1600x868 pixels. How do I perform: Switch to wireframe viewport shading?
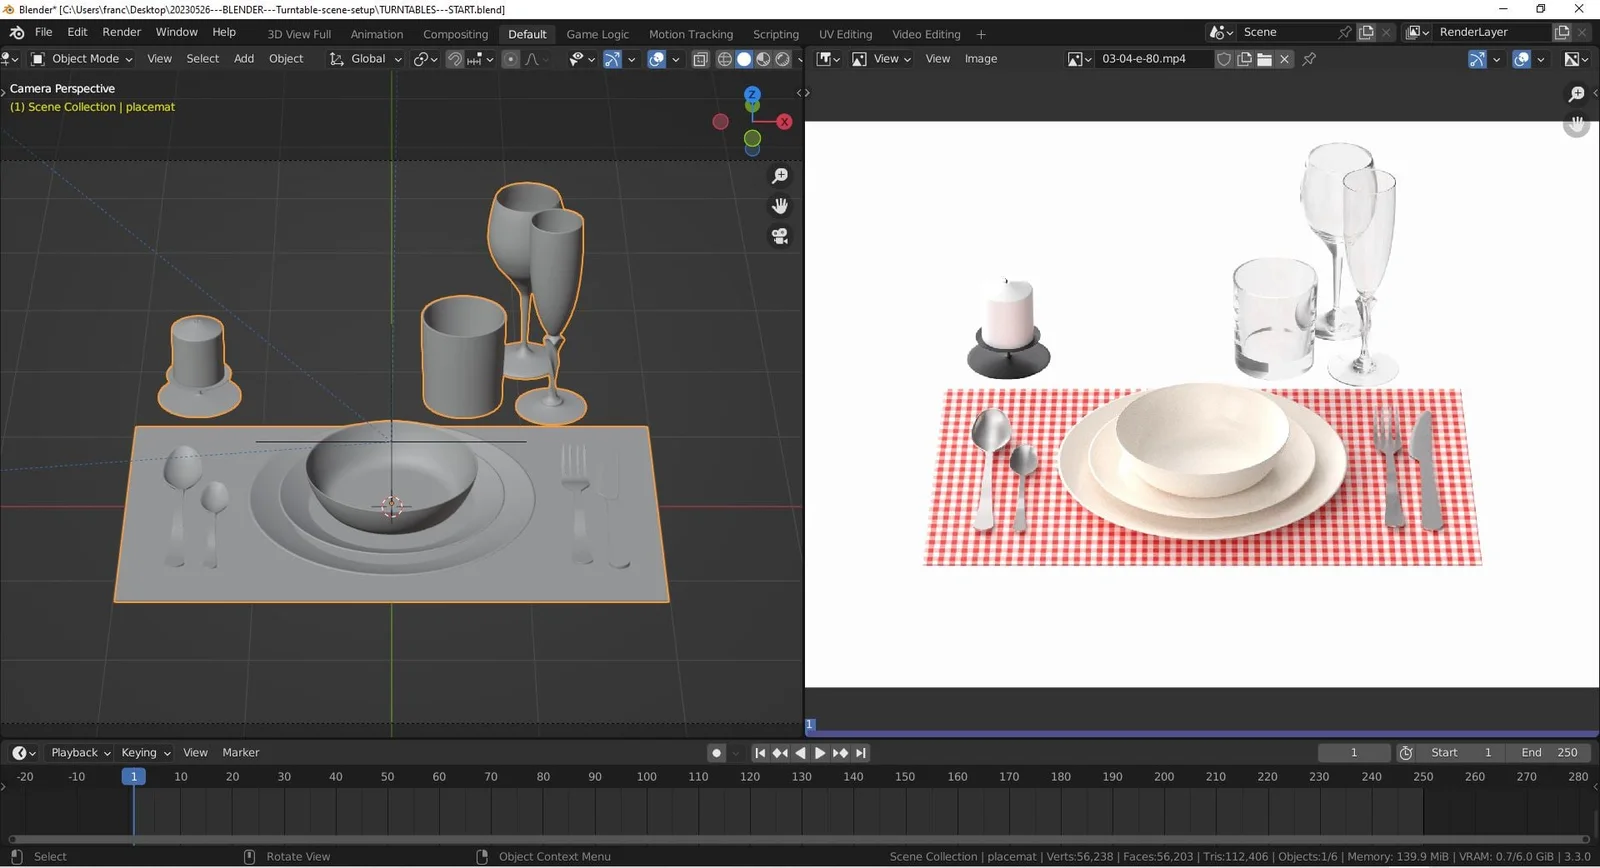coord(725,59)
